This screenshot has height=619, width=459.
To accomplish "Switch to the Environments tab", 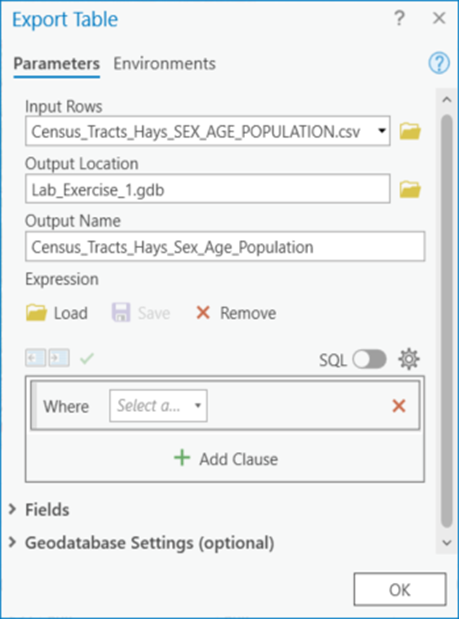I will (x=165, y=64).
